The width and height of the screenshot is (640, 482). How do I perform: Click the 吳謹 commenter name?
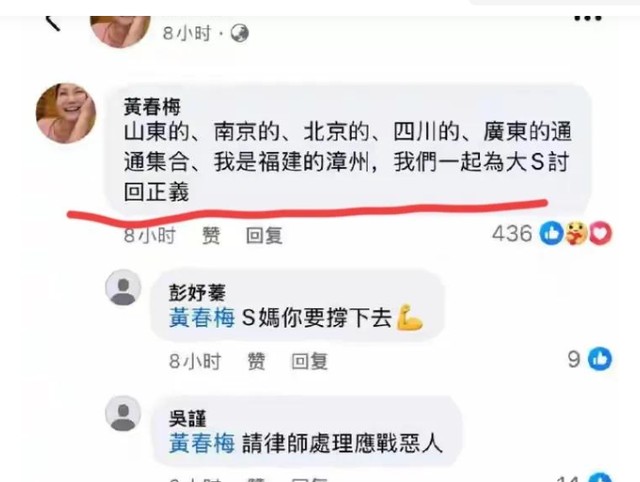[x=188, y=419]
